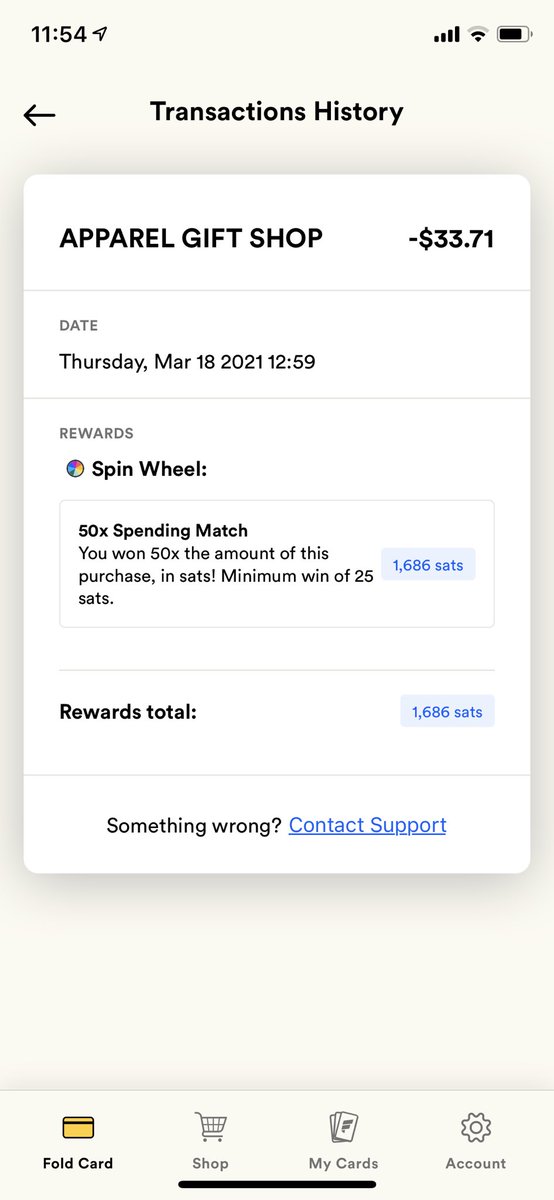Tap the Fold Card icon
Screen dimensions: 554x1200
78,1128
